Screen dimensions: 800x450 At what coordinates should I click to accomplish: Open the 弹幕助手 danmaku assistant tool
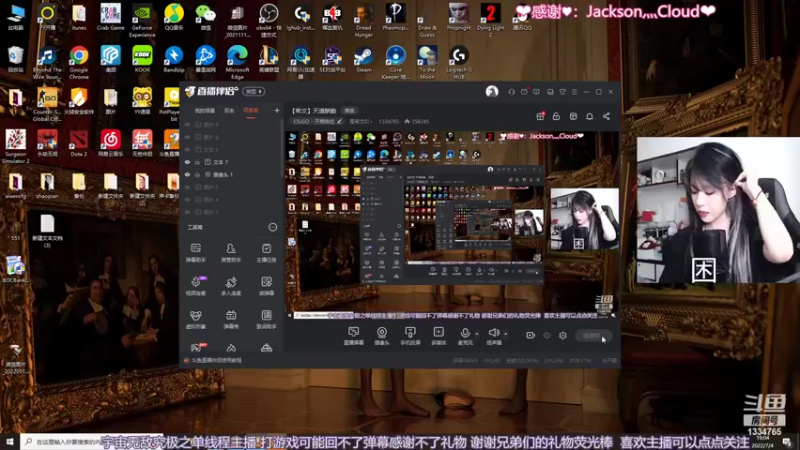click(x=195, y=253)
